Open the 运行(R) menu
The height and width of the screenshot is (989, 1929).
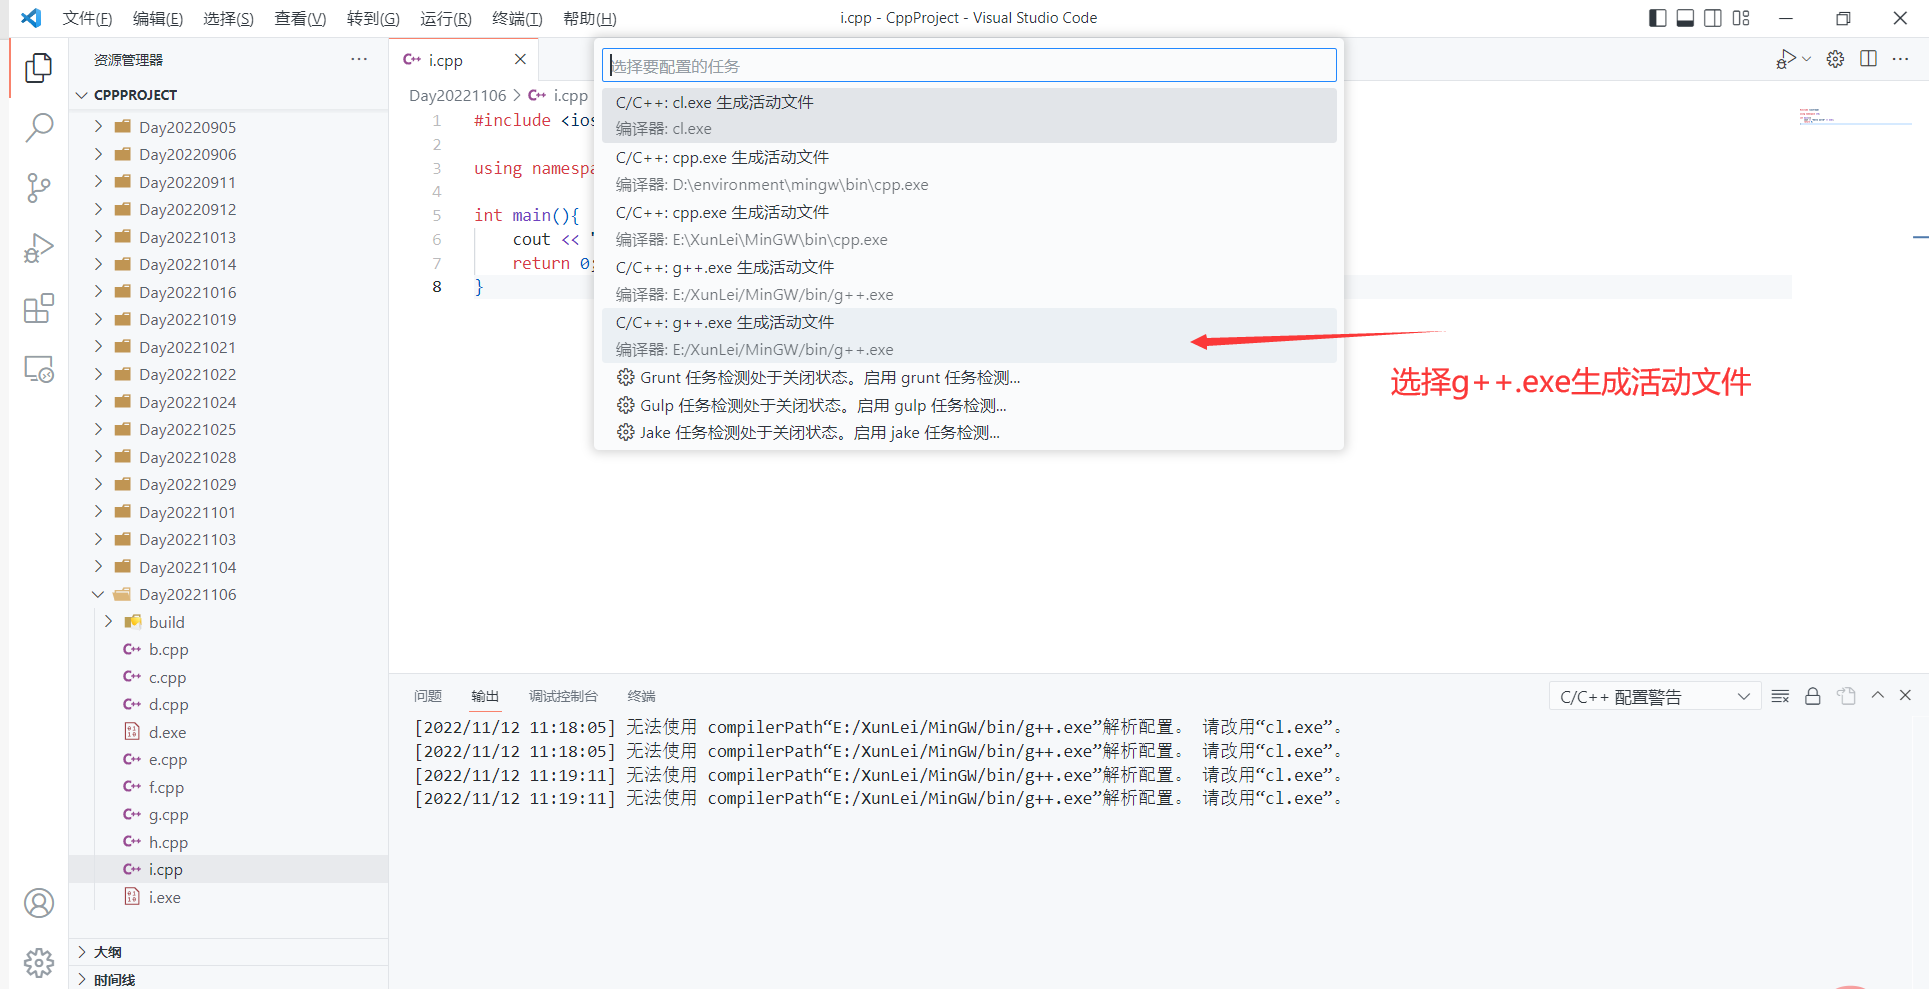(446, 18)
